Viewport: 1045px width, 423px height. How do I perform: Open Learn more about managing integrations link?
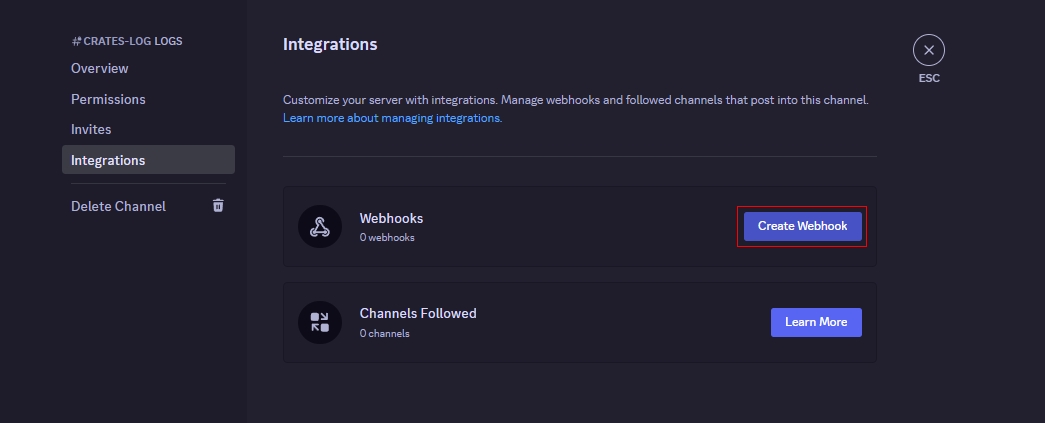(x=392, y=118)
